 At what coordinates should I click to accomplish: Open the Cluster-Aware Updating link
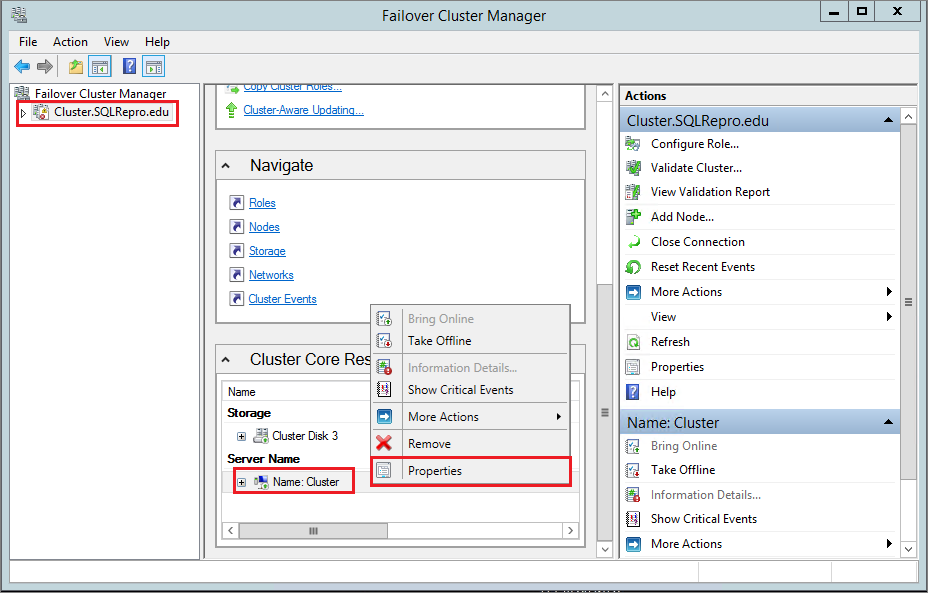coord(304,110)
